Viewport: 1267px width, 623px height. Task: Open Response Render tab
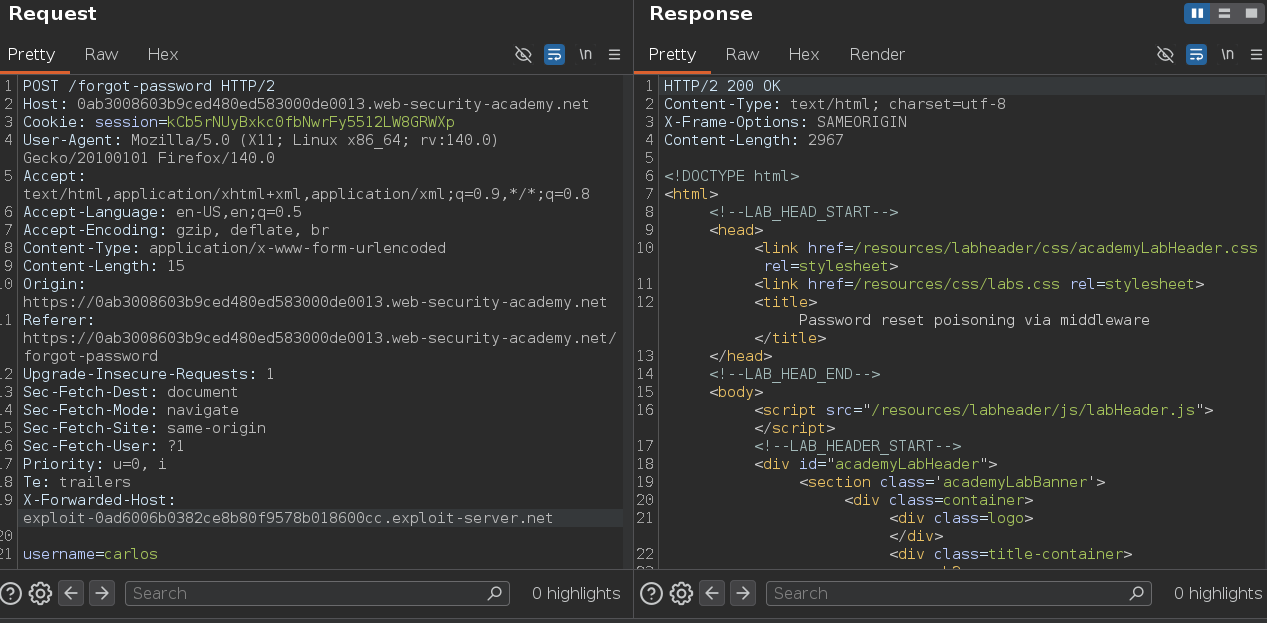(x=877, y=54)
